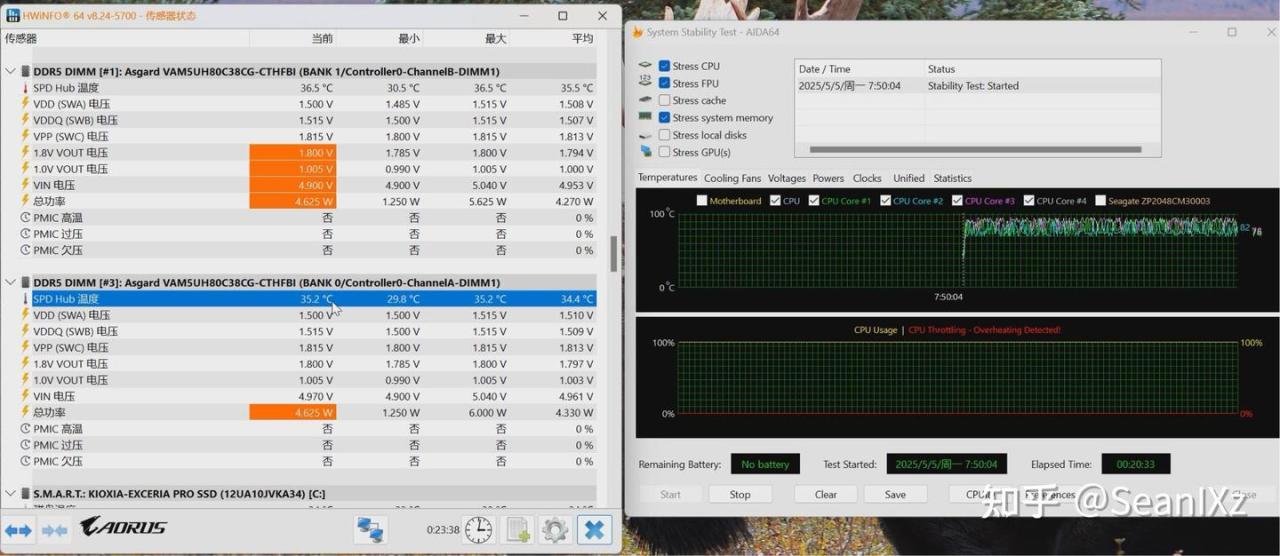Uncheck the Stress CPU checkbox
1280x556 pixels.
(x=664, y=66)
